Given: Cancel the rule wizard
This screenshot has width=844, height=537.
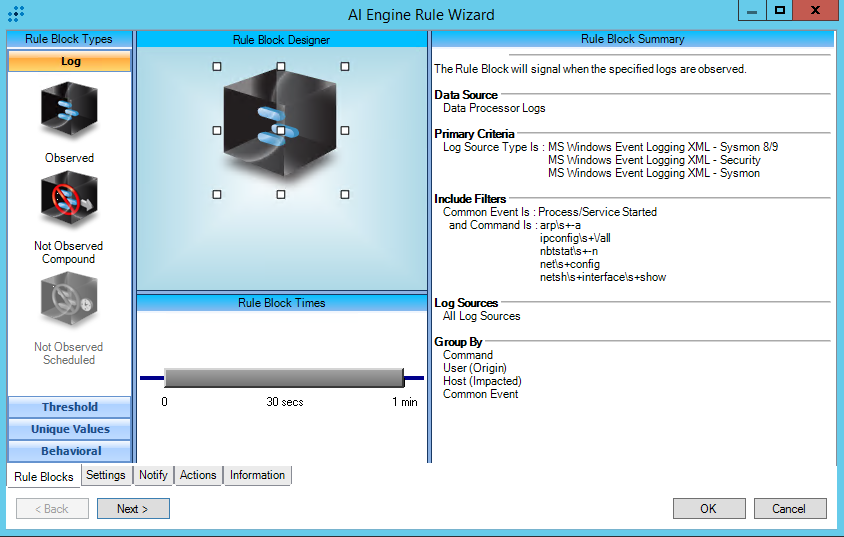Looking at the screenshot, I should 789,509.
